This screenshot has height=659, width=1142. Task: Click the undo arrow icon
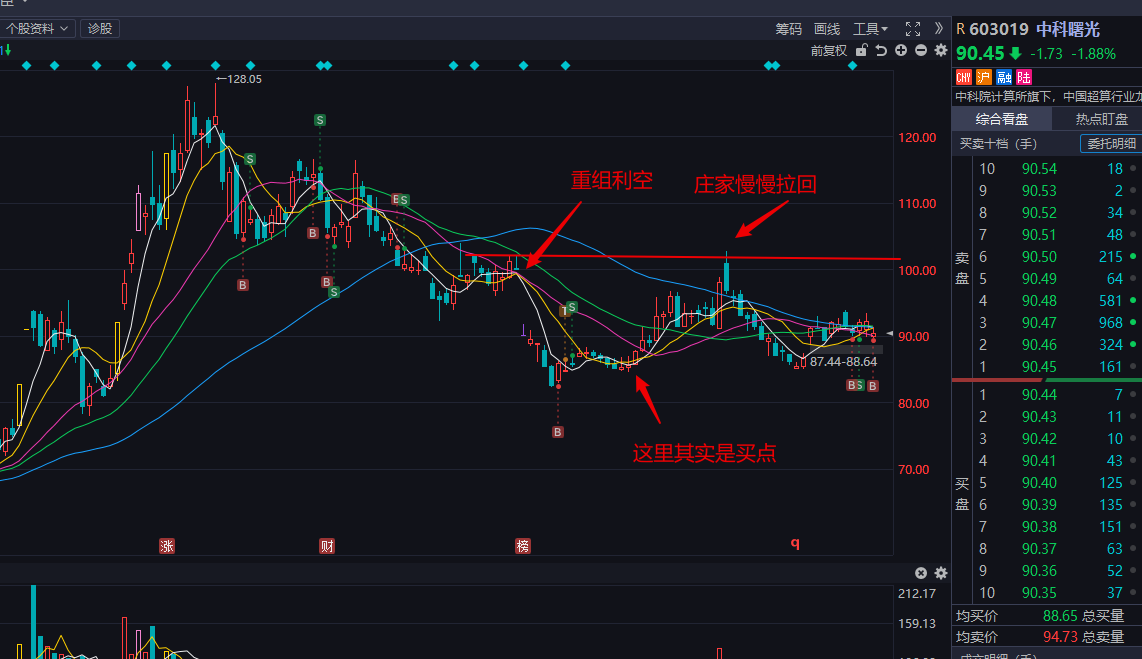pos(881,50)
